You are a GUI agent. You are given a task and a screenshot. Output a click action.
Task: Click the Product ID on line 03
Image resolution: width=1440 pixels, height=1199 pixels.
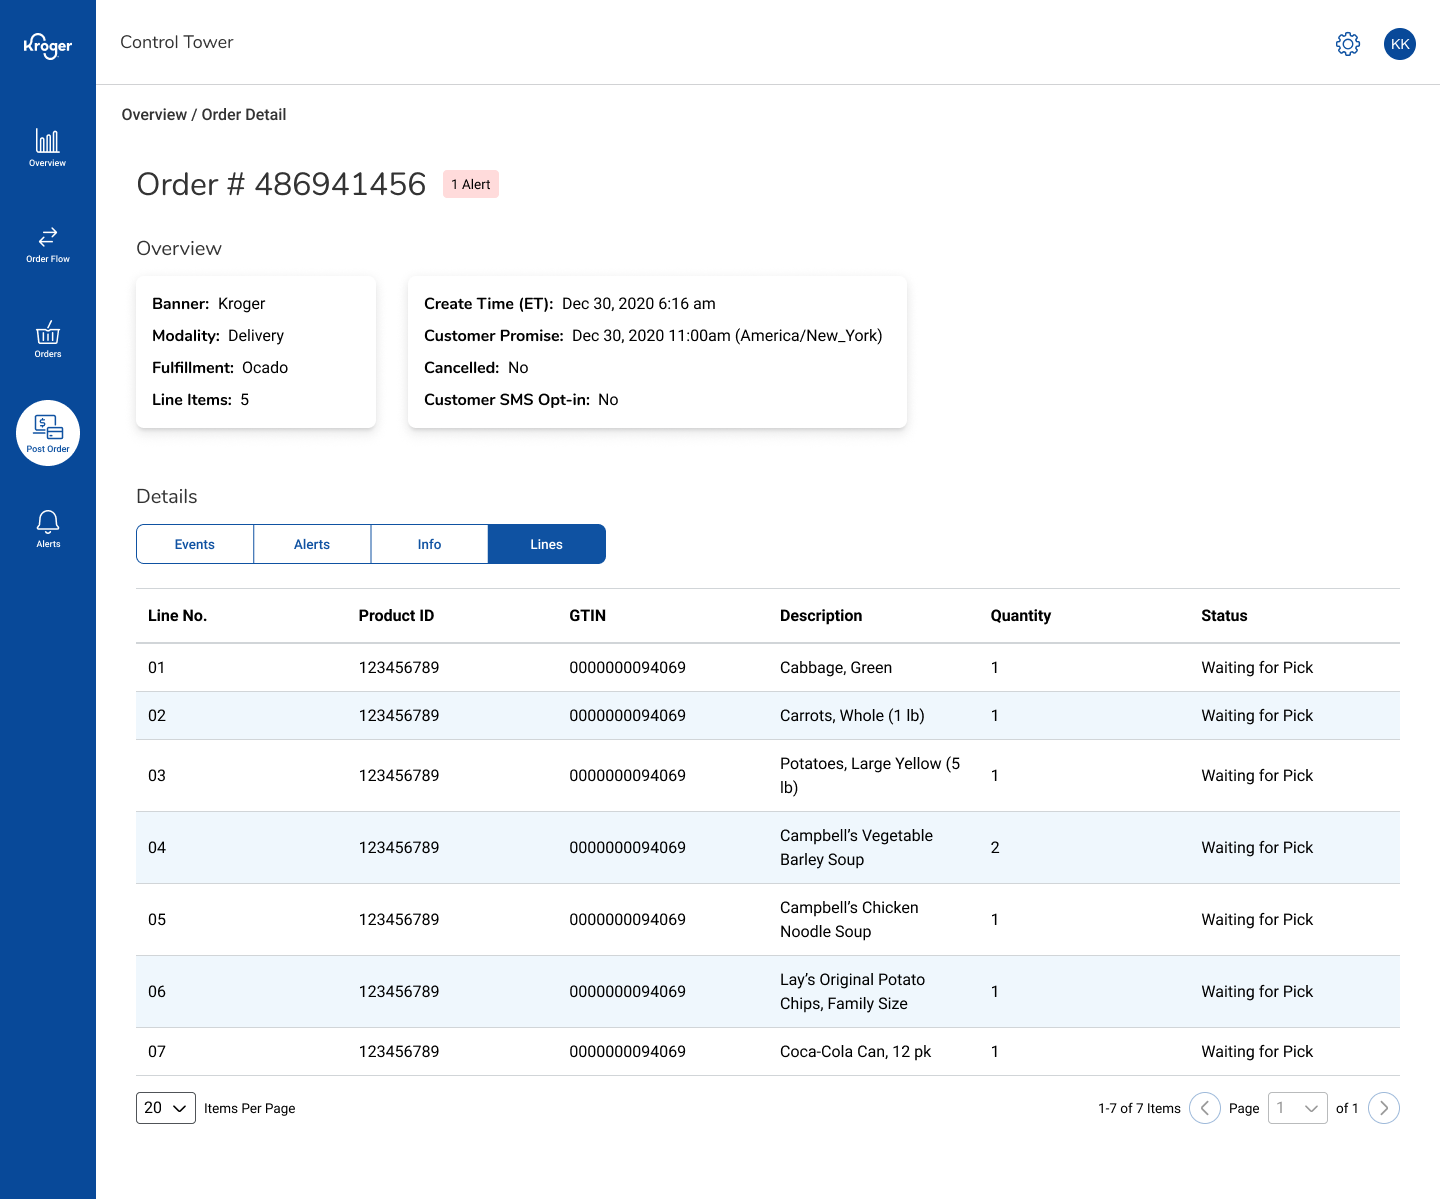click(x=399, y=776)
